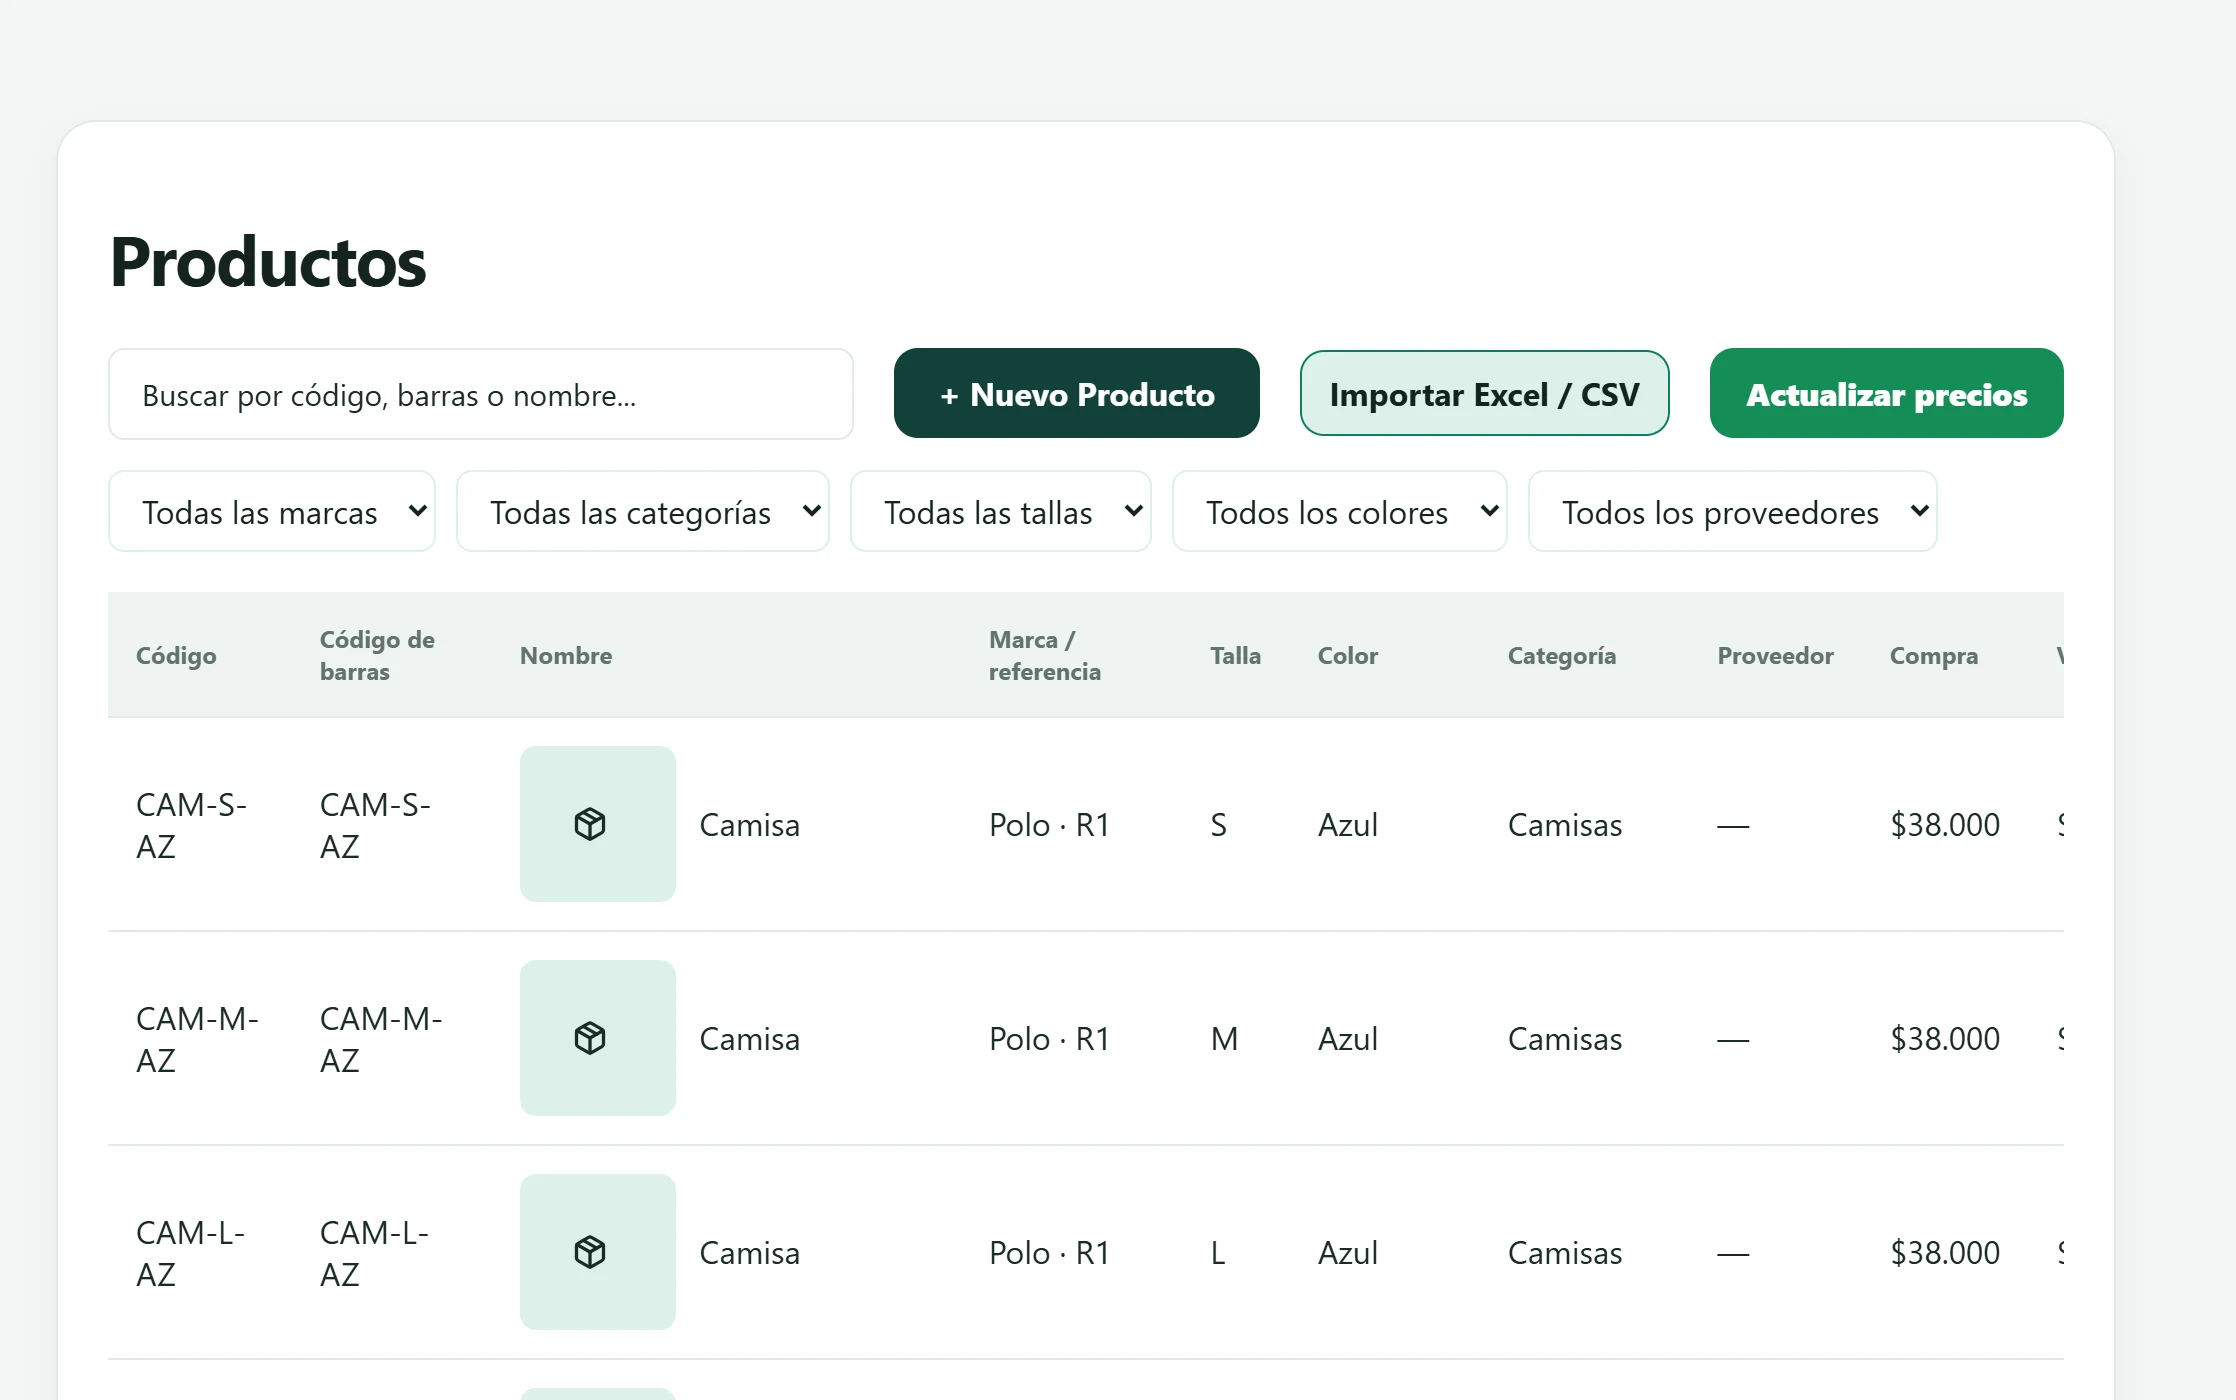Click size 'L' cell
Viewport: 2236px width, 1400px height.
pyautogui.click(x=1218, y=1253)
